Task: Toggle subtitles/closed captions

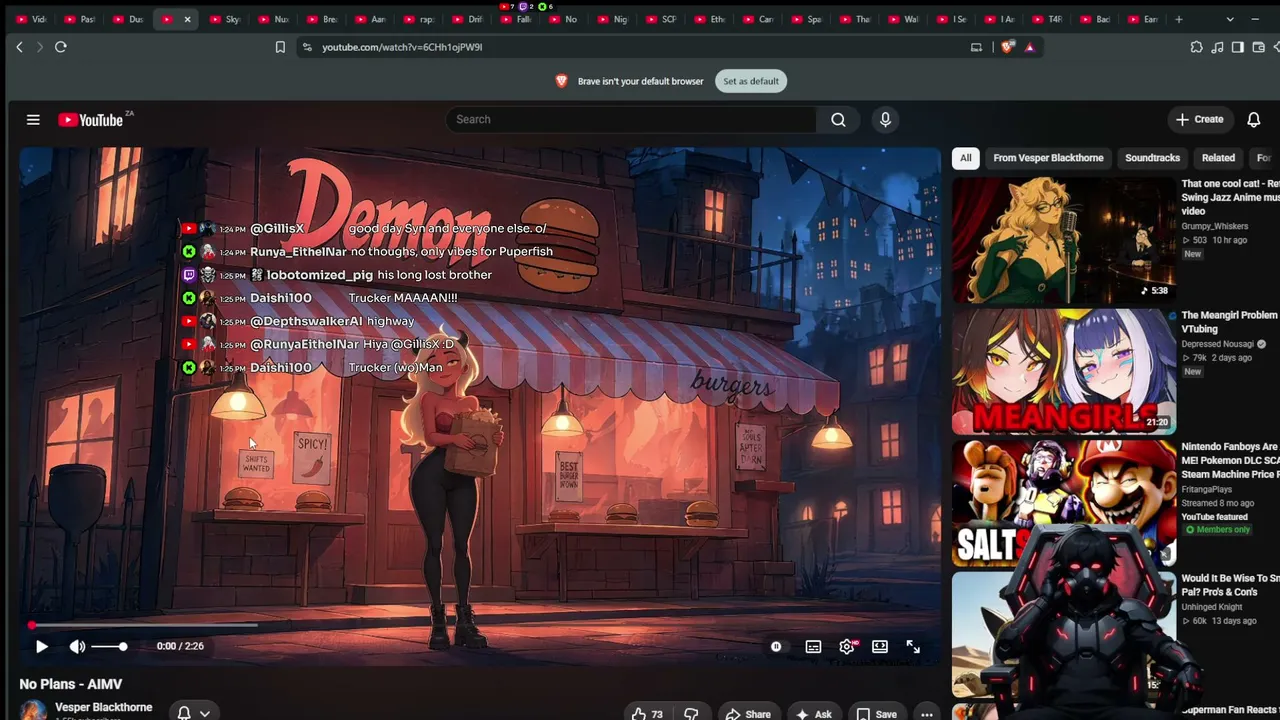Action: click(813, 647)
